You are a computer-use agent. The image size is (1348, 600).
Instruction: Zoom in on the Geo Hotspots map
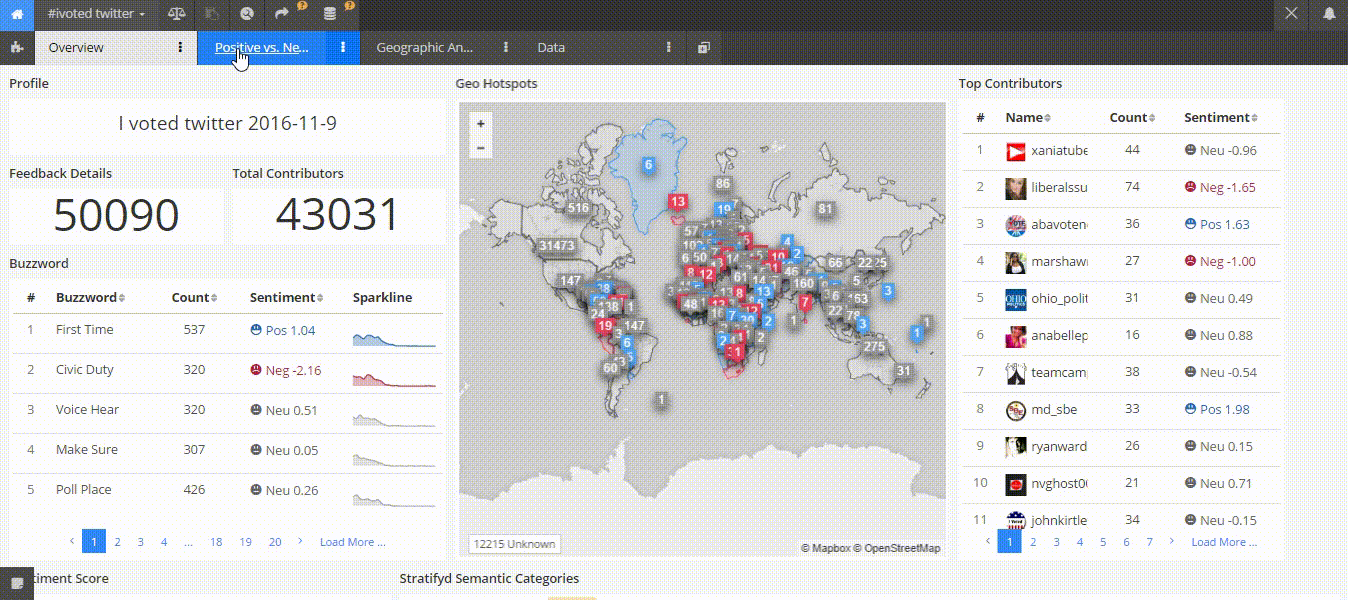coord(481,124)
